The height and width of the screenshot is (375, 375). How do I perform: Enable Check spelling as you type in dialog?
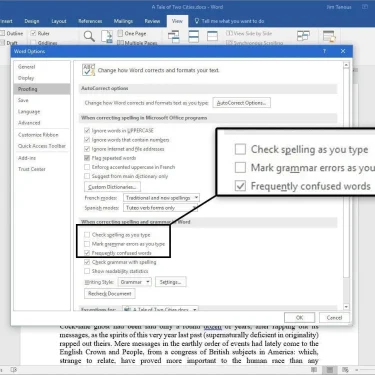[87, 235]
